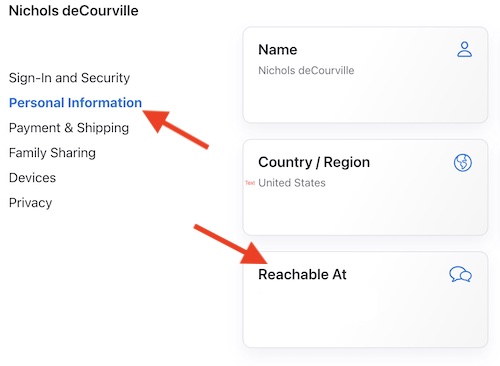Screen dimensions: 500x366
Task: Select Personal Information in sidebar
Action: point(75,103)
